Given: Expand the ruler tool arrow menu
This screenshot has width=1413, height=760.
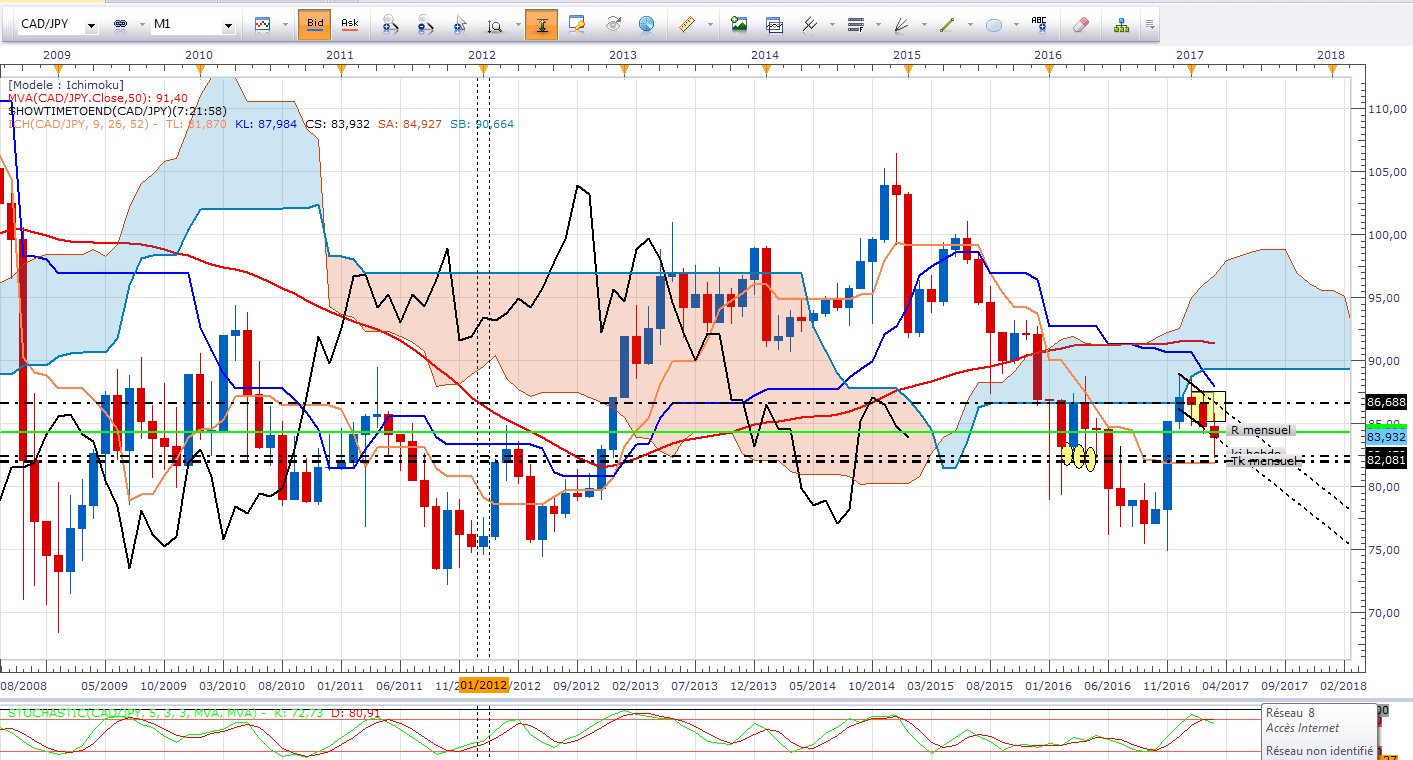Looking at the screenshot, I should tap(709, 24).
